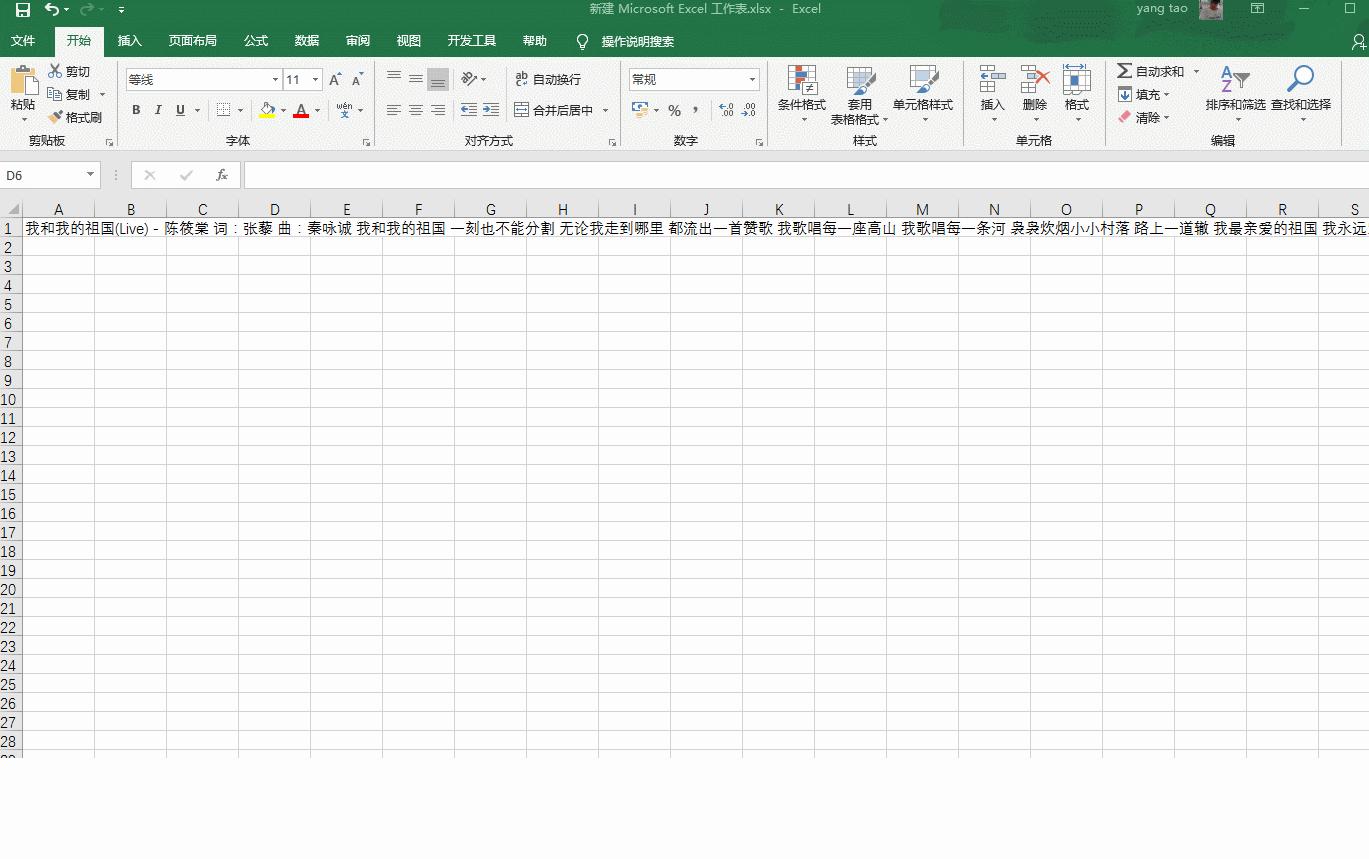Open Find and Select (查找和选择)
Screen dimensions: 1369x859
click(1301, 94)
